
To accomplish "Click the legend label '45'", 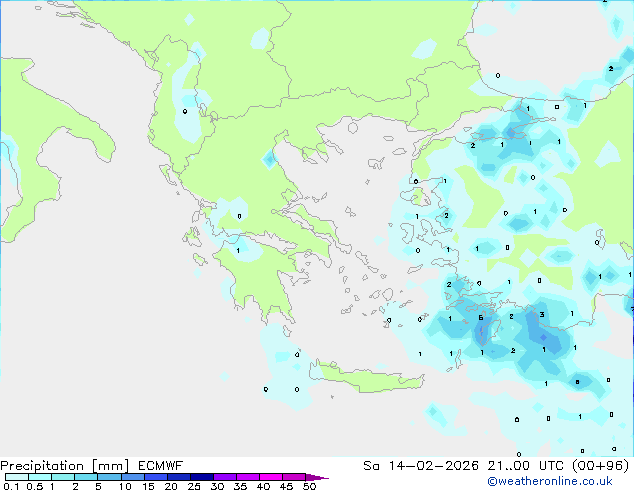I will [286, 486].
